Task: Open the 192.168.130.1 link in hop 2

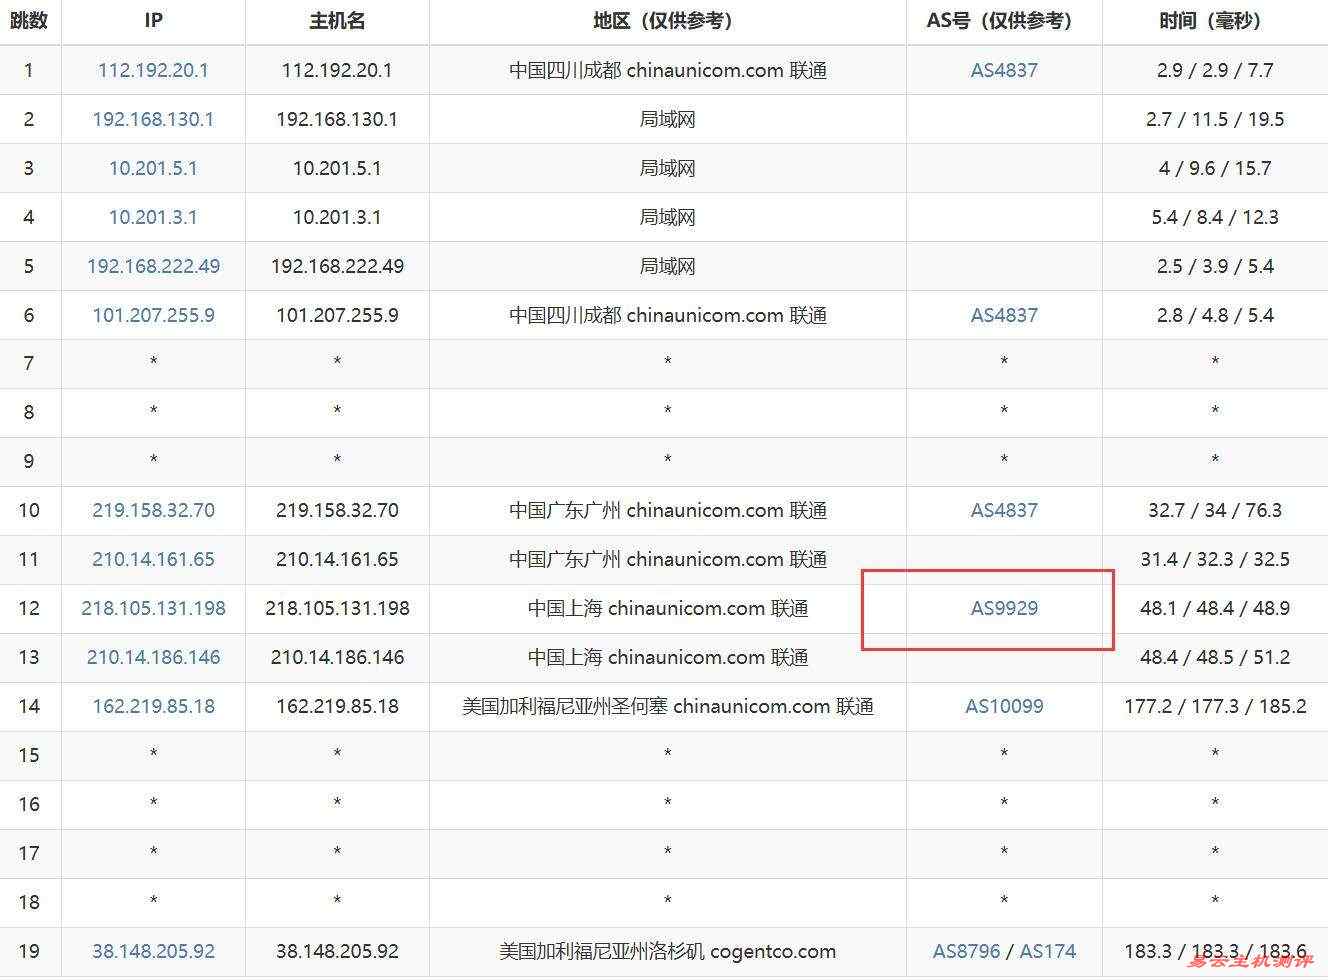Action: [153, 119]
